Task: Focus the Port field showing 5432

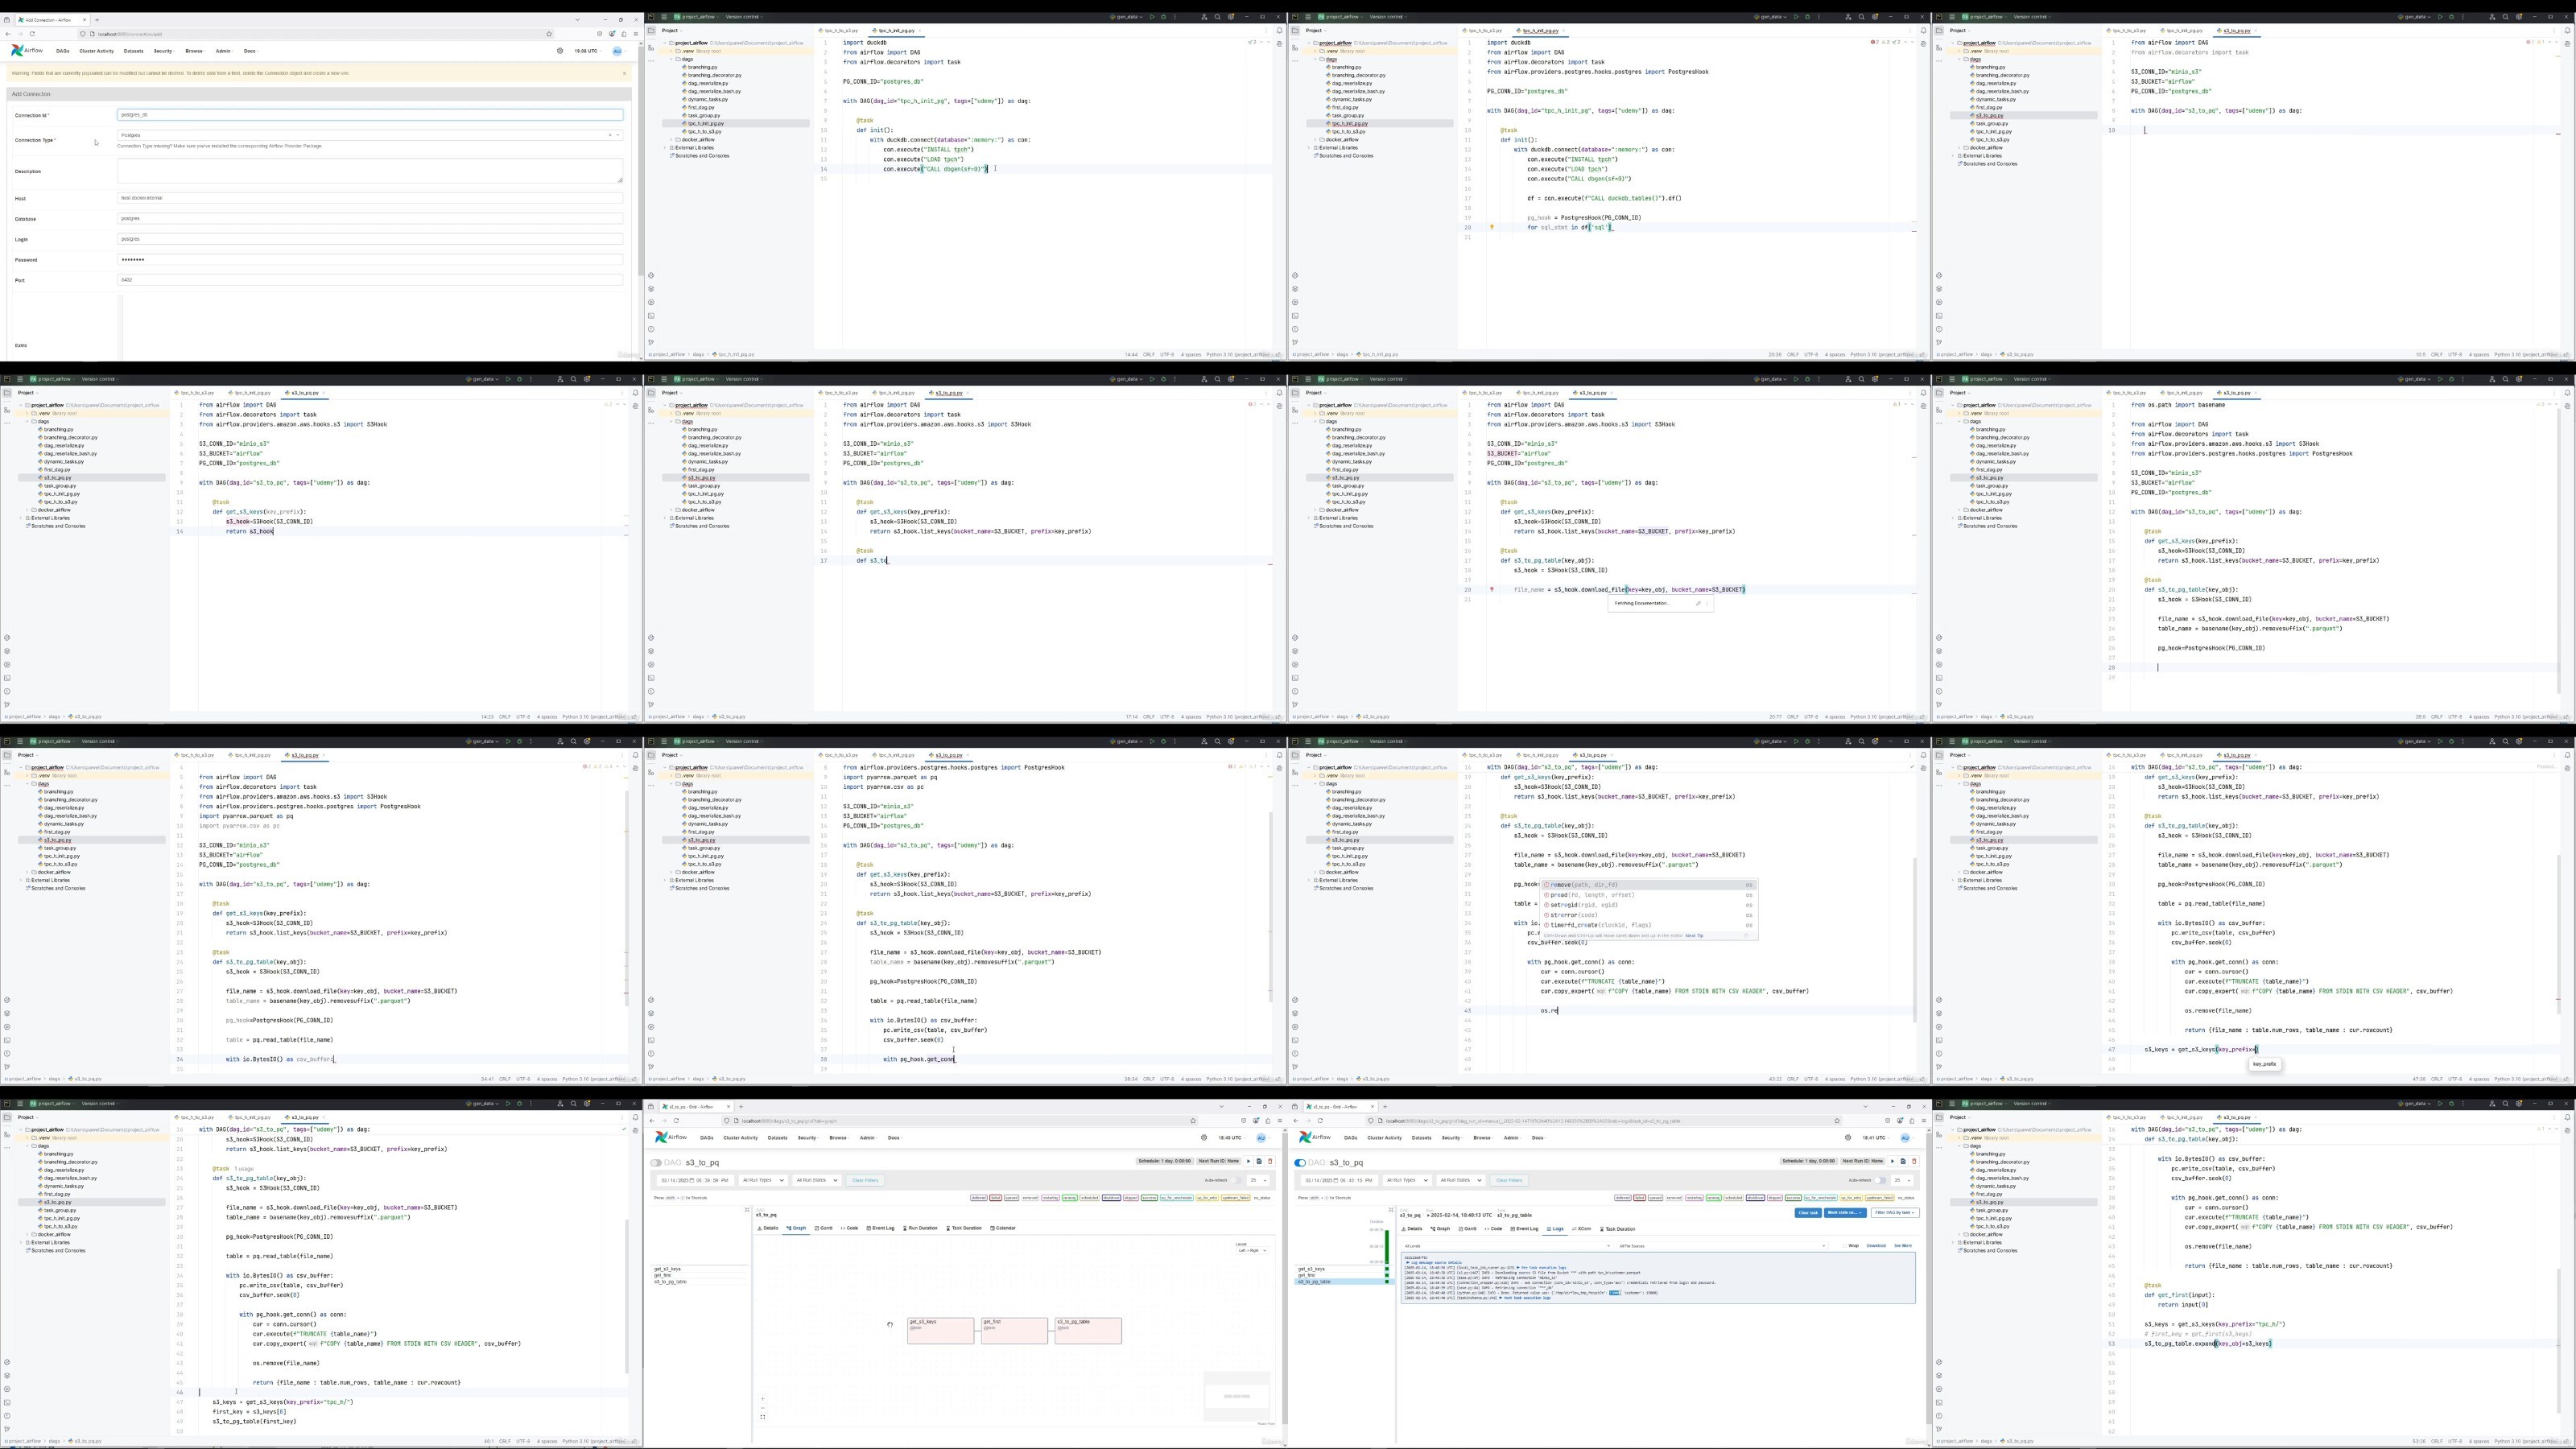Action: tap(370, 280)
